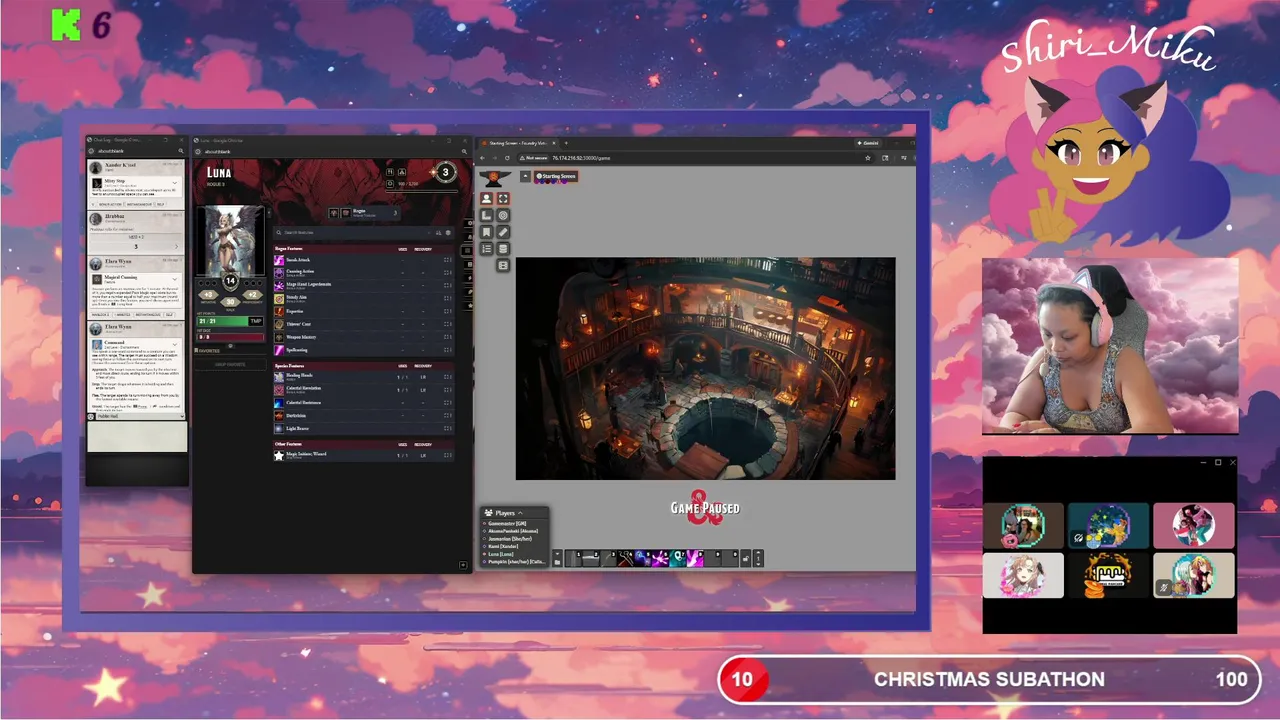Click the TMP hit points button
This screenshot has width=1280, height=720.
[x=256, y=321]
